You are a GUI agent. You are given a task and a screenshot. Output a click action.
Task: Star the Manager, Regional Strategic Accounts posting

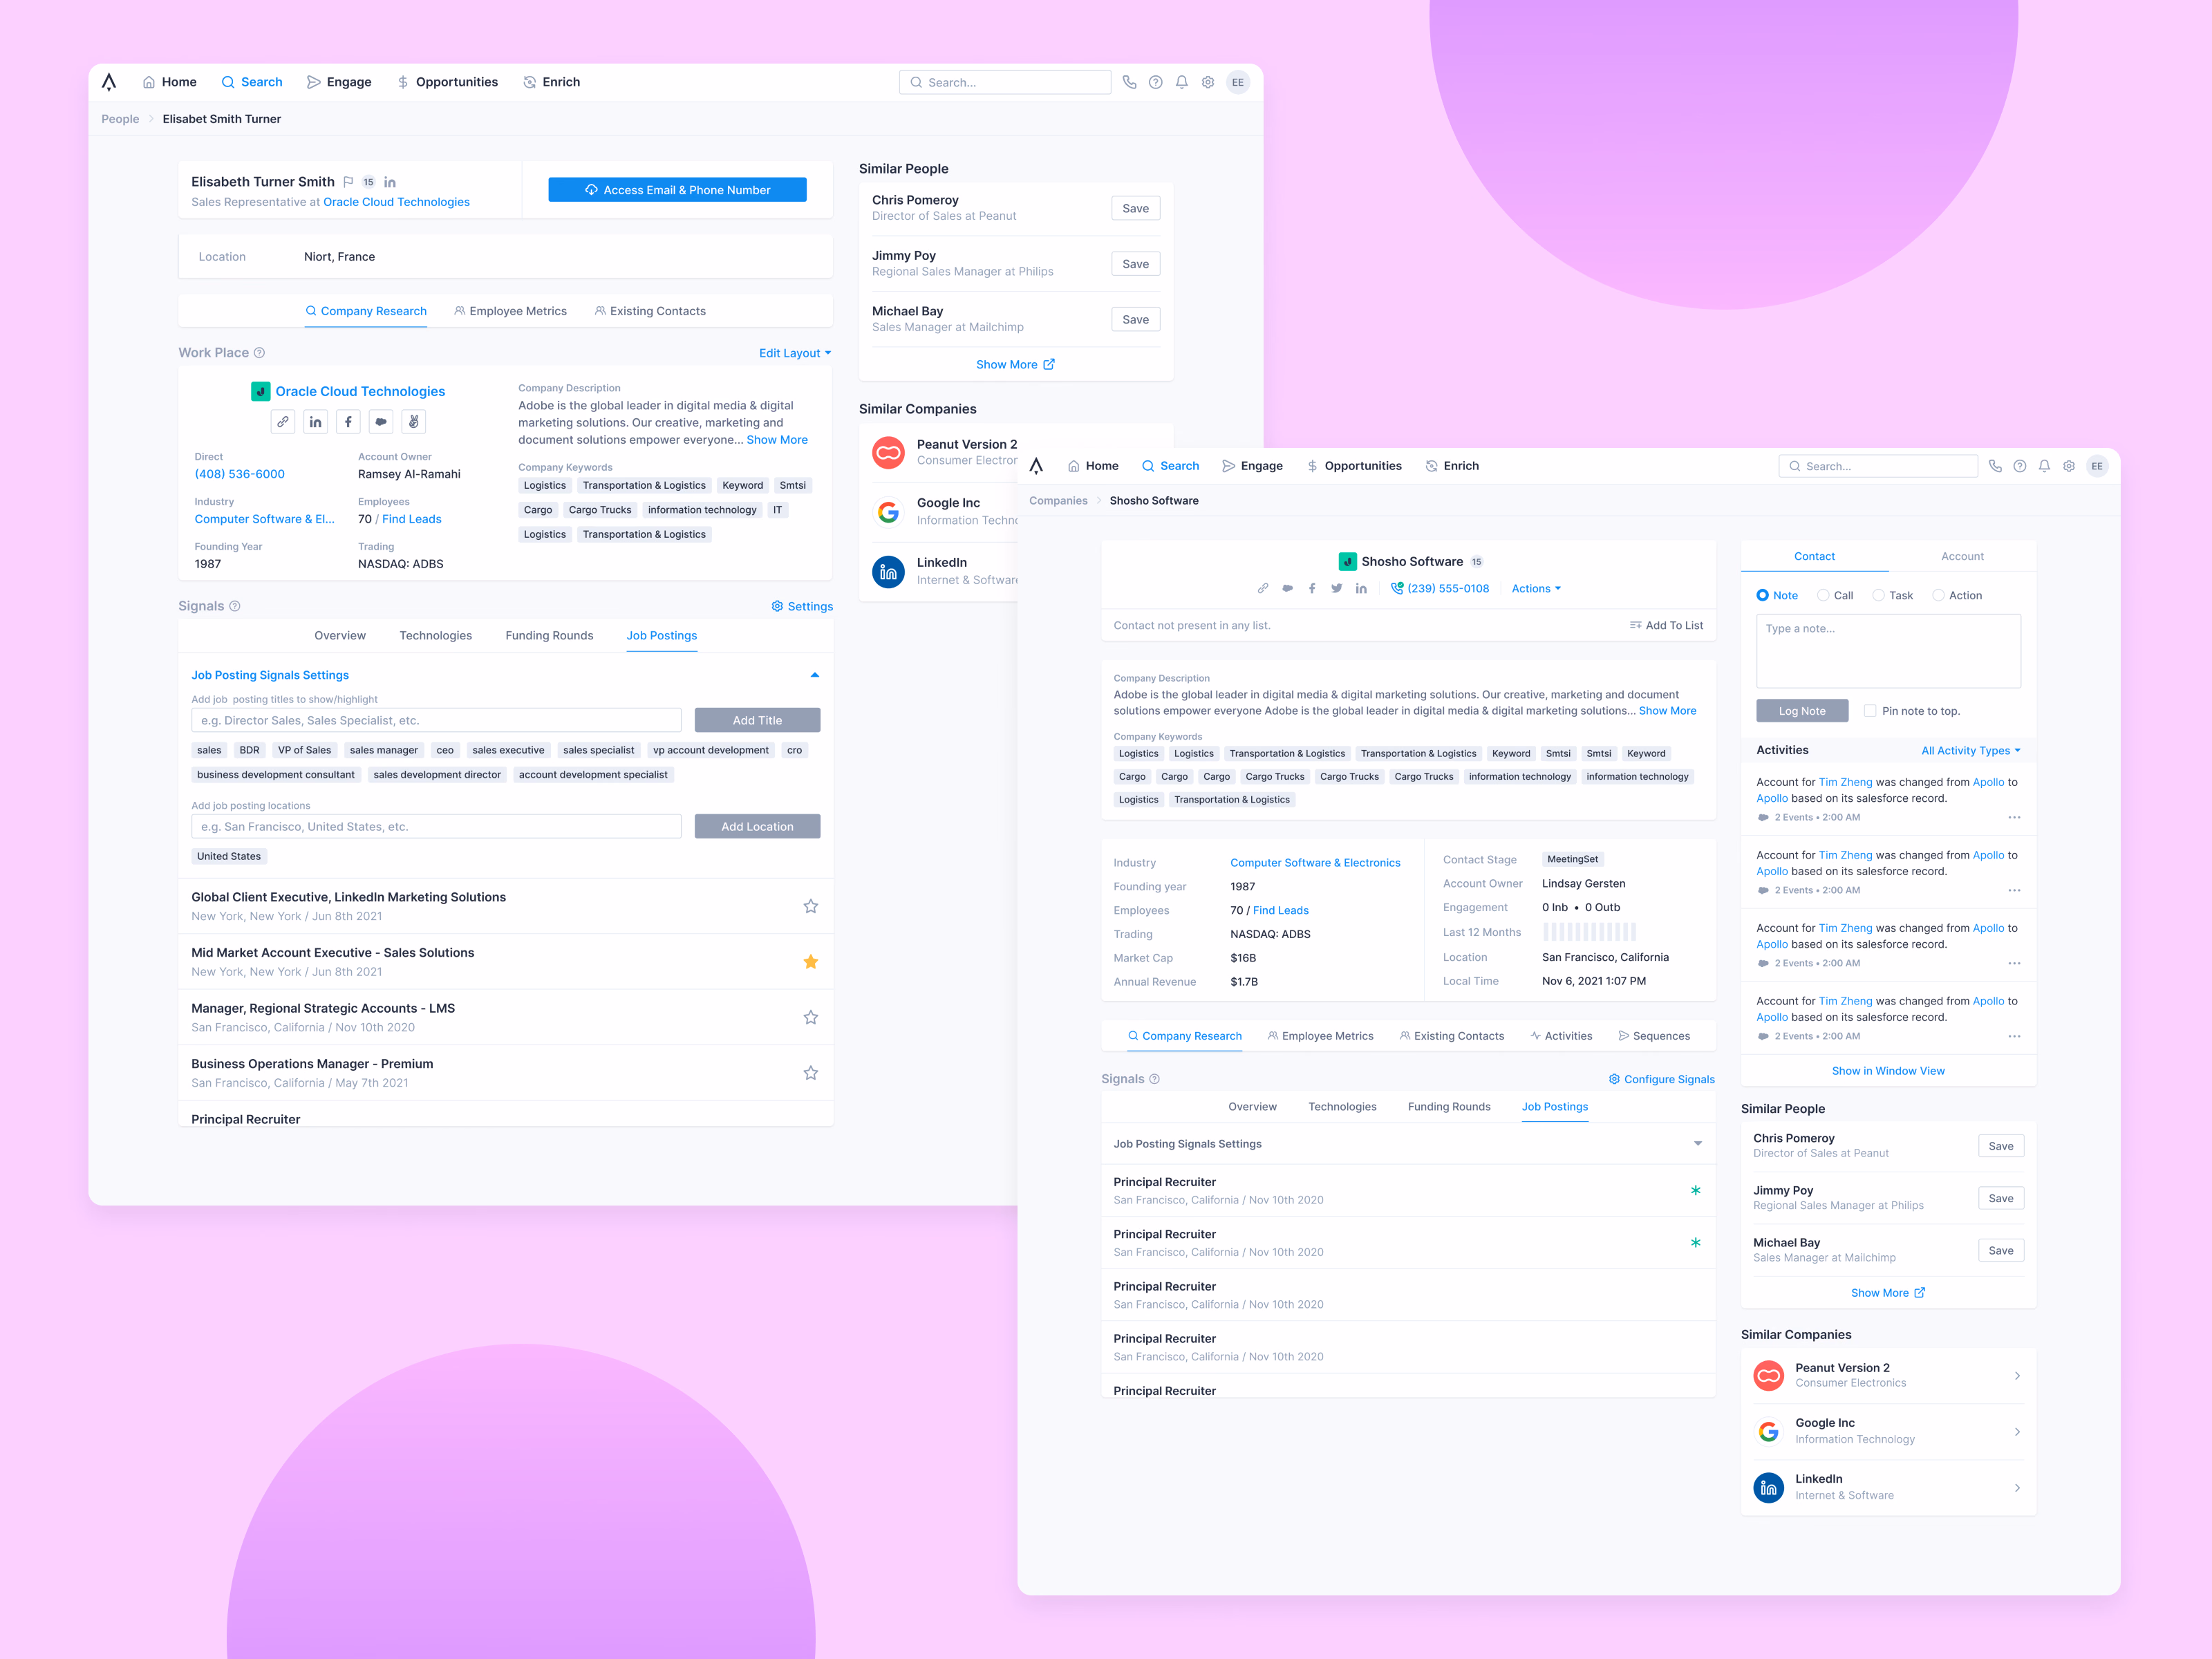point(810,1017)
